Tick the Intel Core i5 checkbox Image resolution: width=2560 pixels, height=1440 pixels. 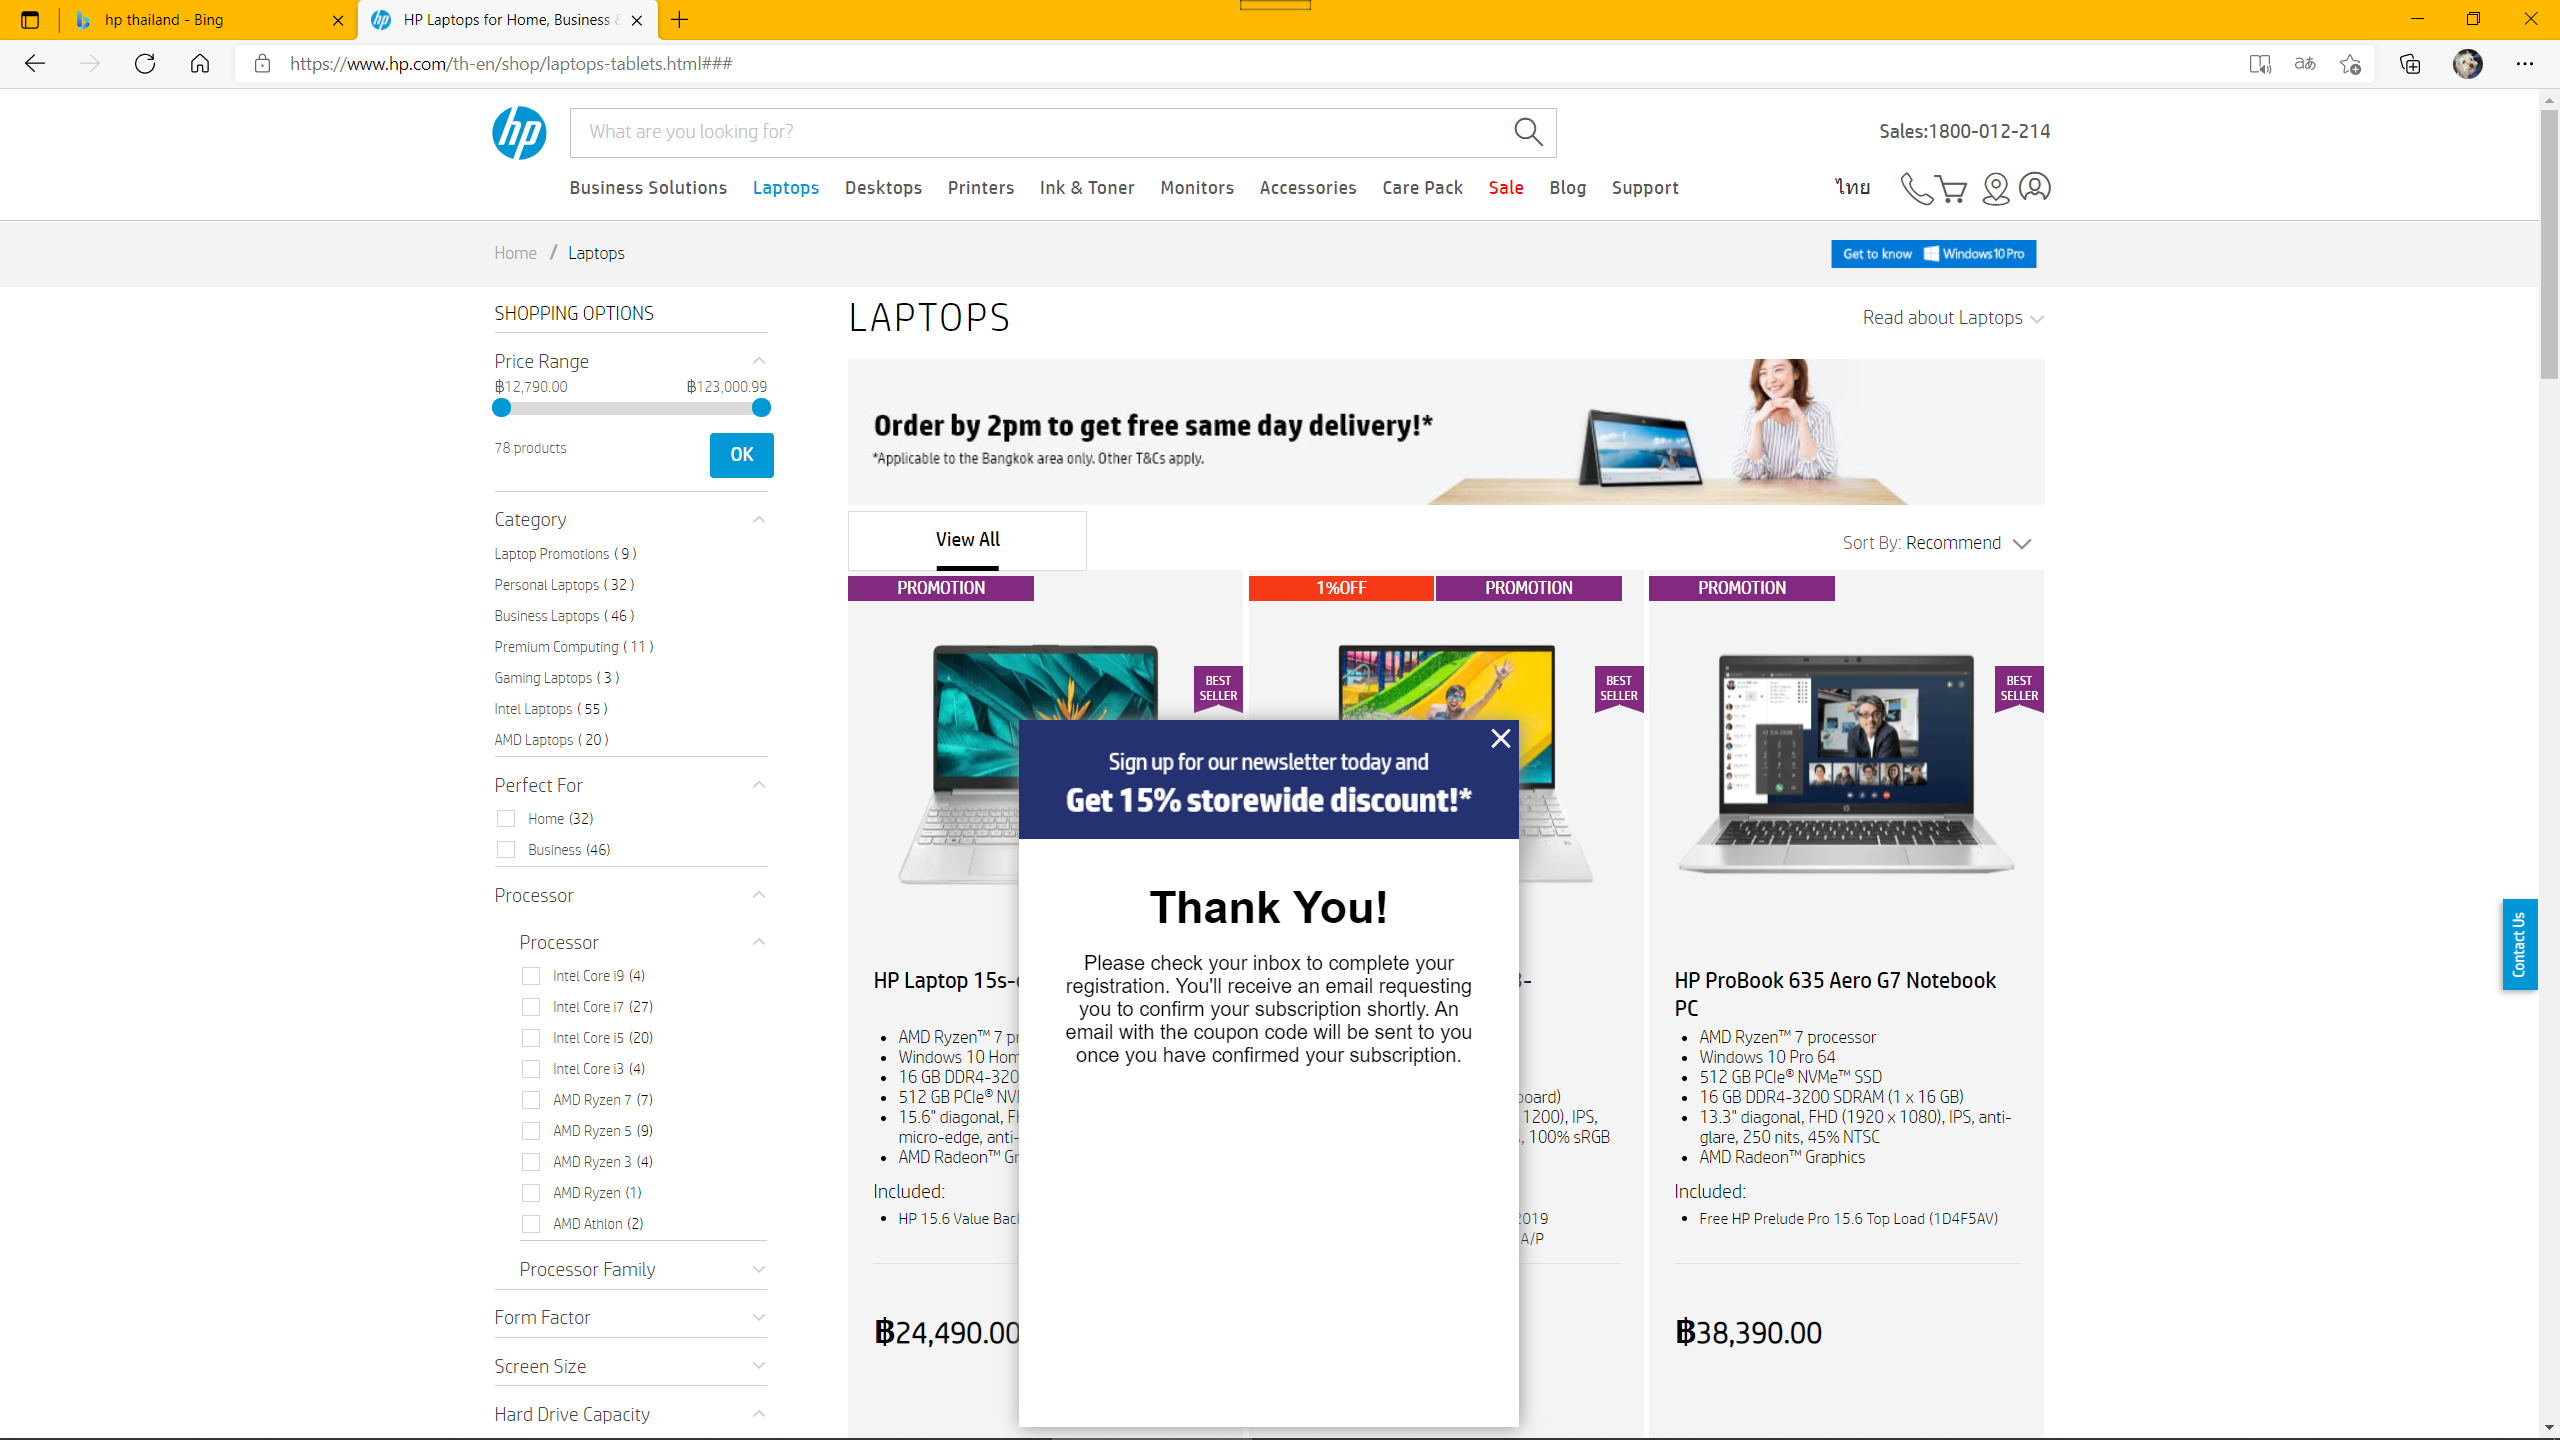[531, 1038]
